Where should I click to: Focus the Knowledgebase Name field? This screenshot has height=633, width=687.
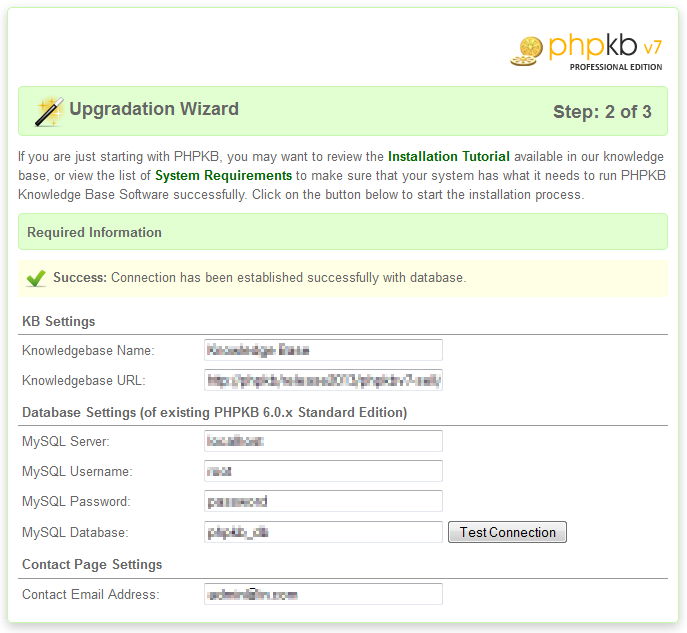(x=323, y=350)
